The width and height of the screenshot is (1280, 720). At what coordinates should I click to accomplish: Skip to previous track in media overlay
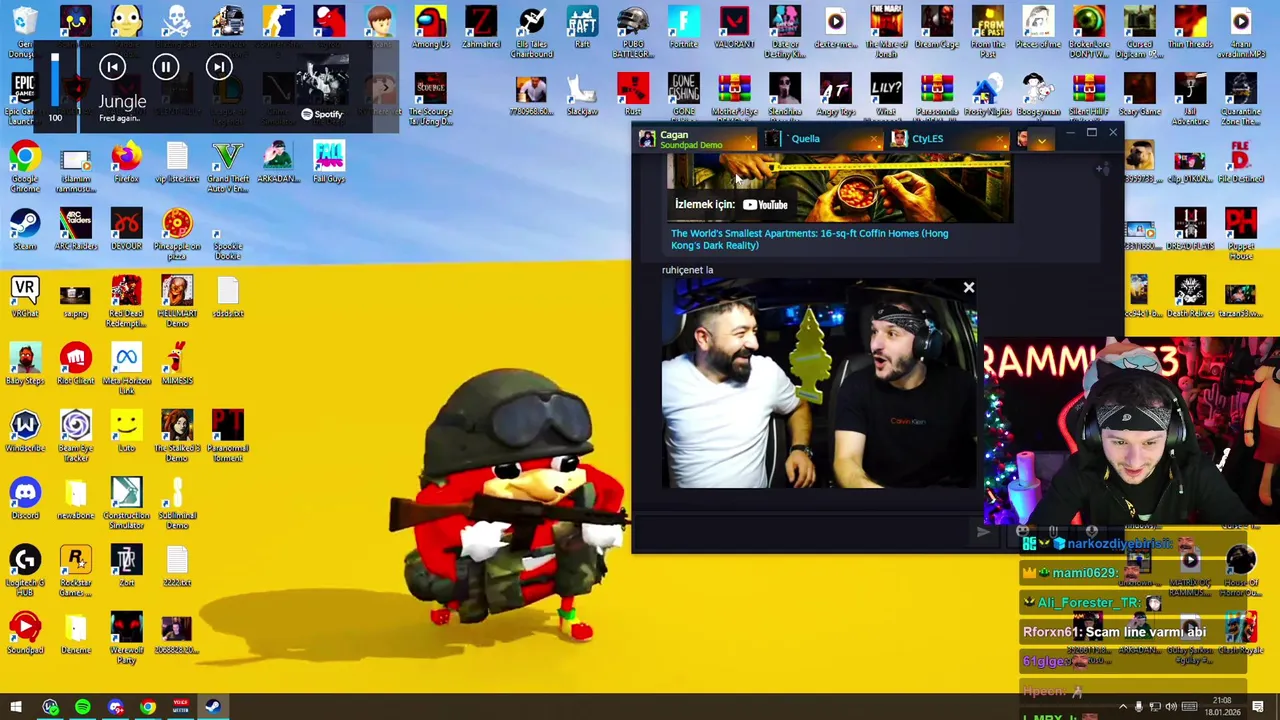click(x=112, y=67)
